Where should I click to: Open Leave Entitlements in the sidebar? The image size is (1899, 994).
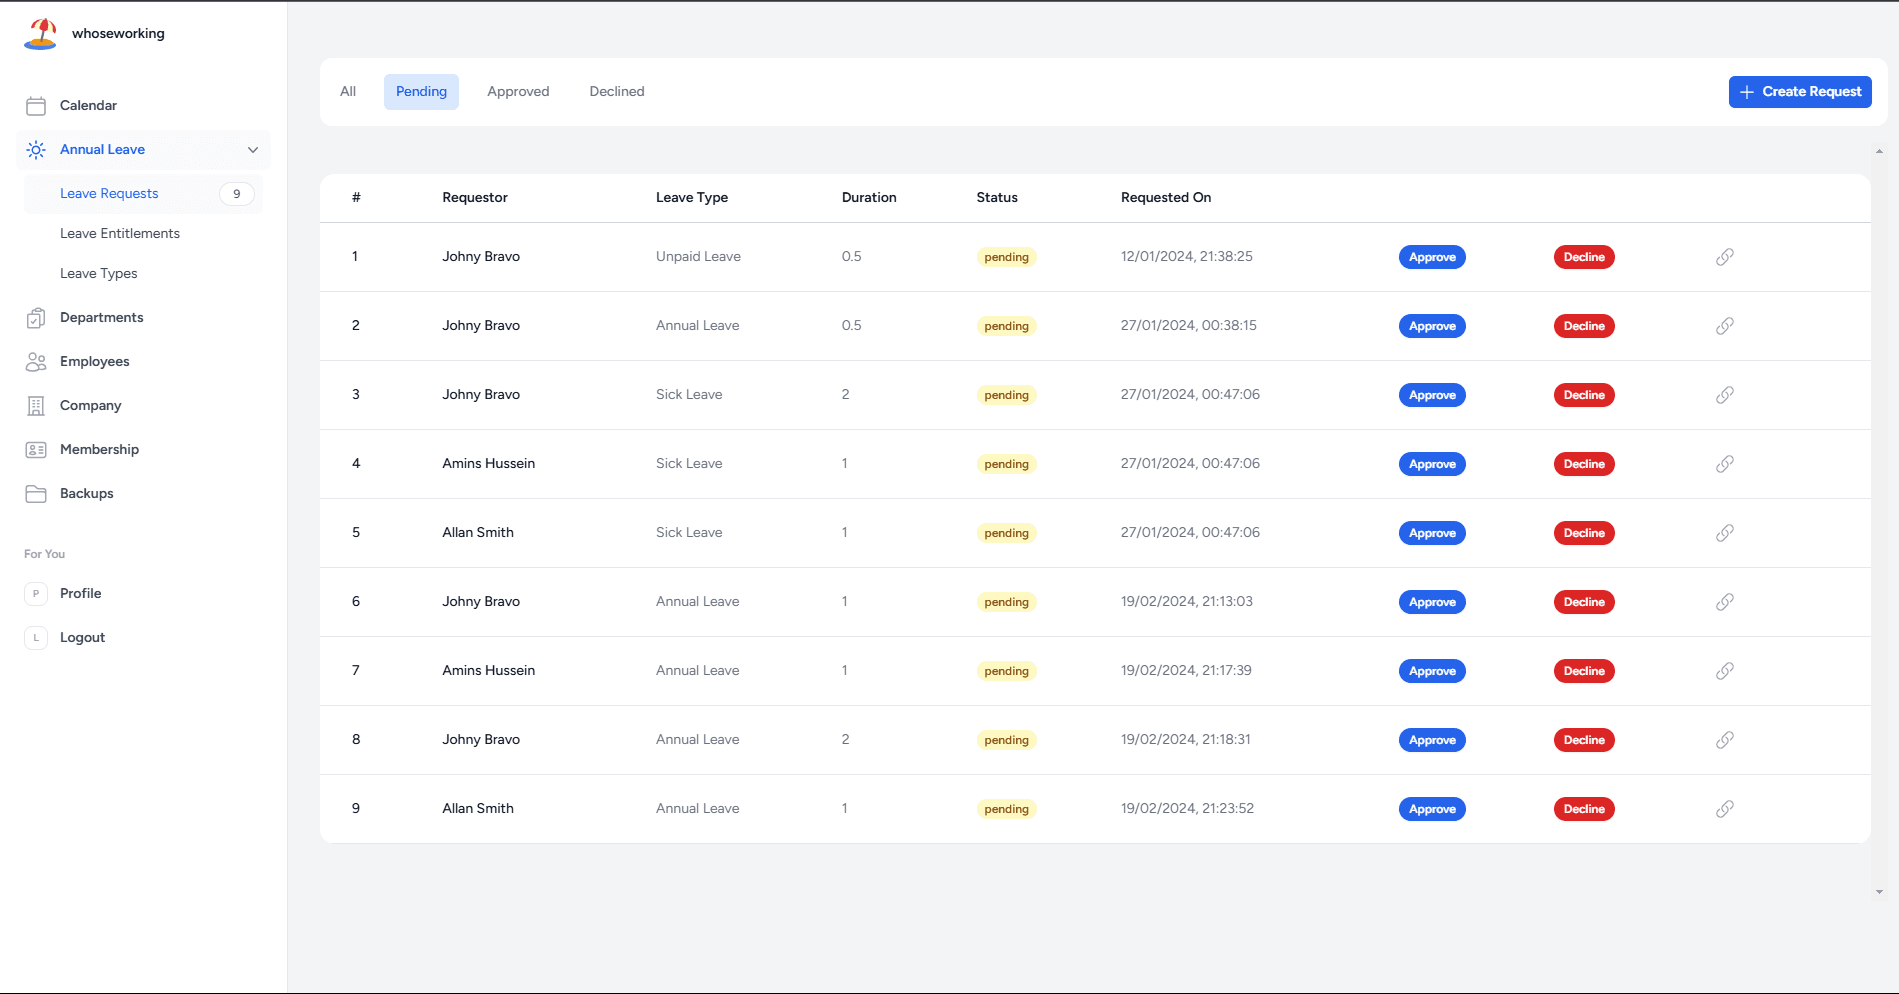(120, 234)
